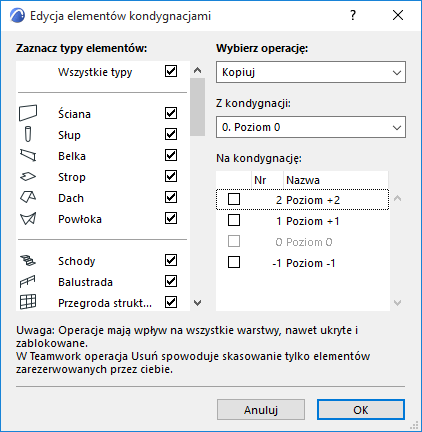Uncheck the Balustrada checkbox
This screenshot has height=432, width=422.
[x=171, y=281]
